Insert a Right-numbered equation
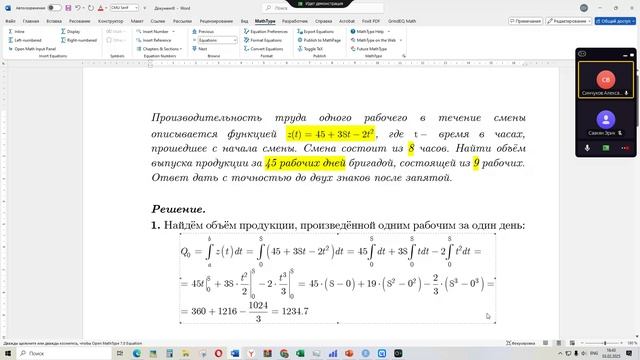The image size is (640, 360). click(79, 40)
